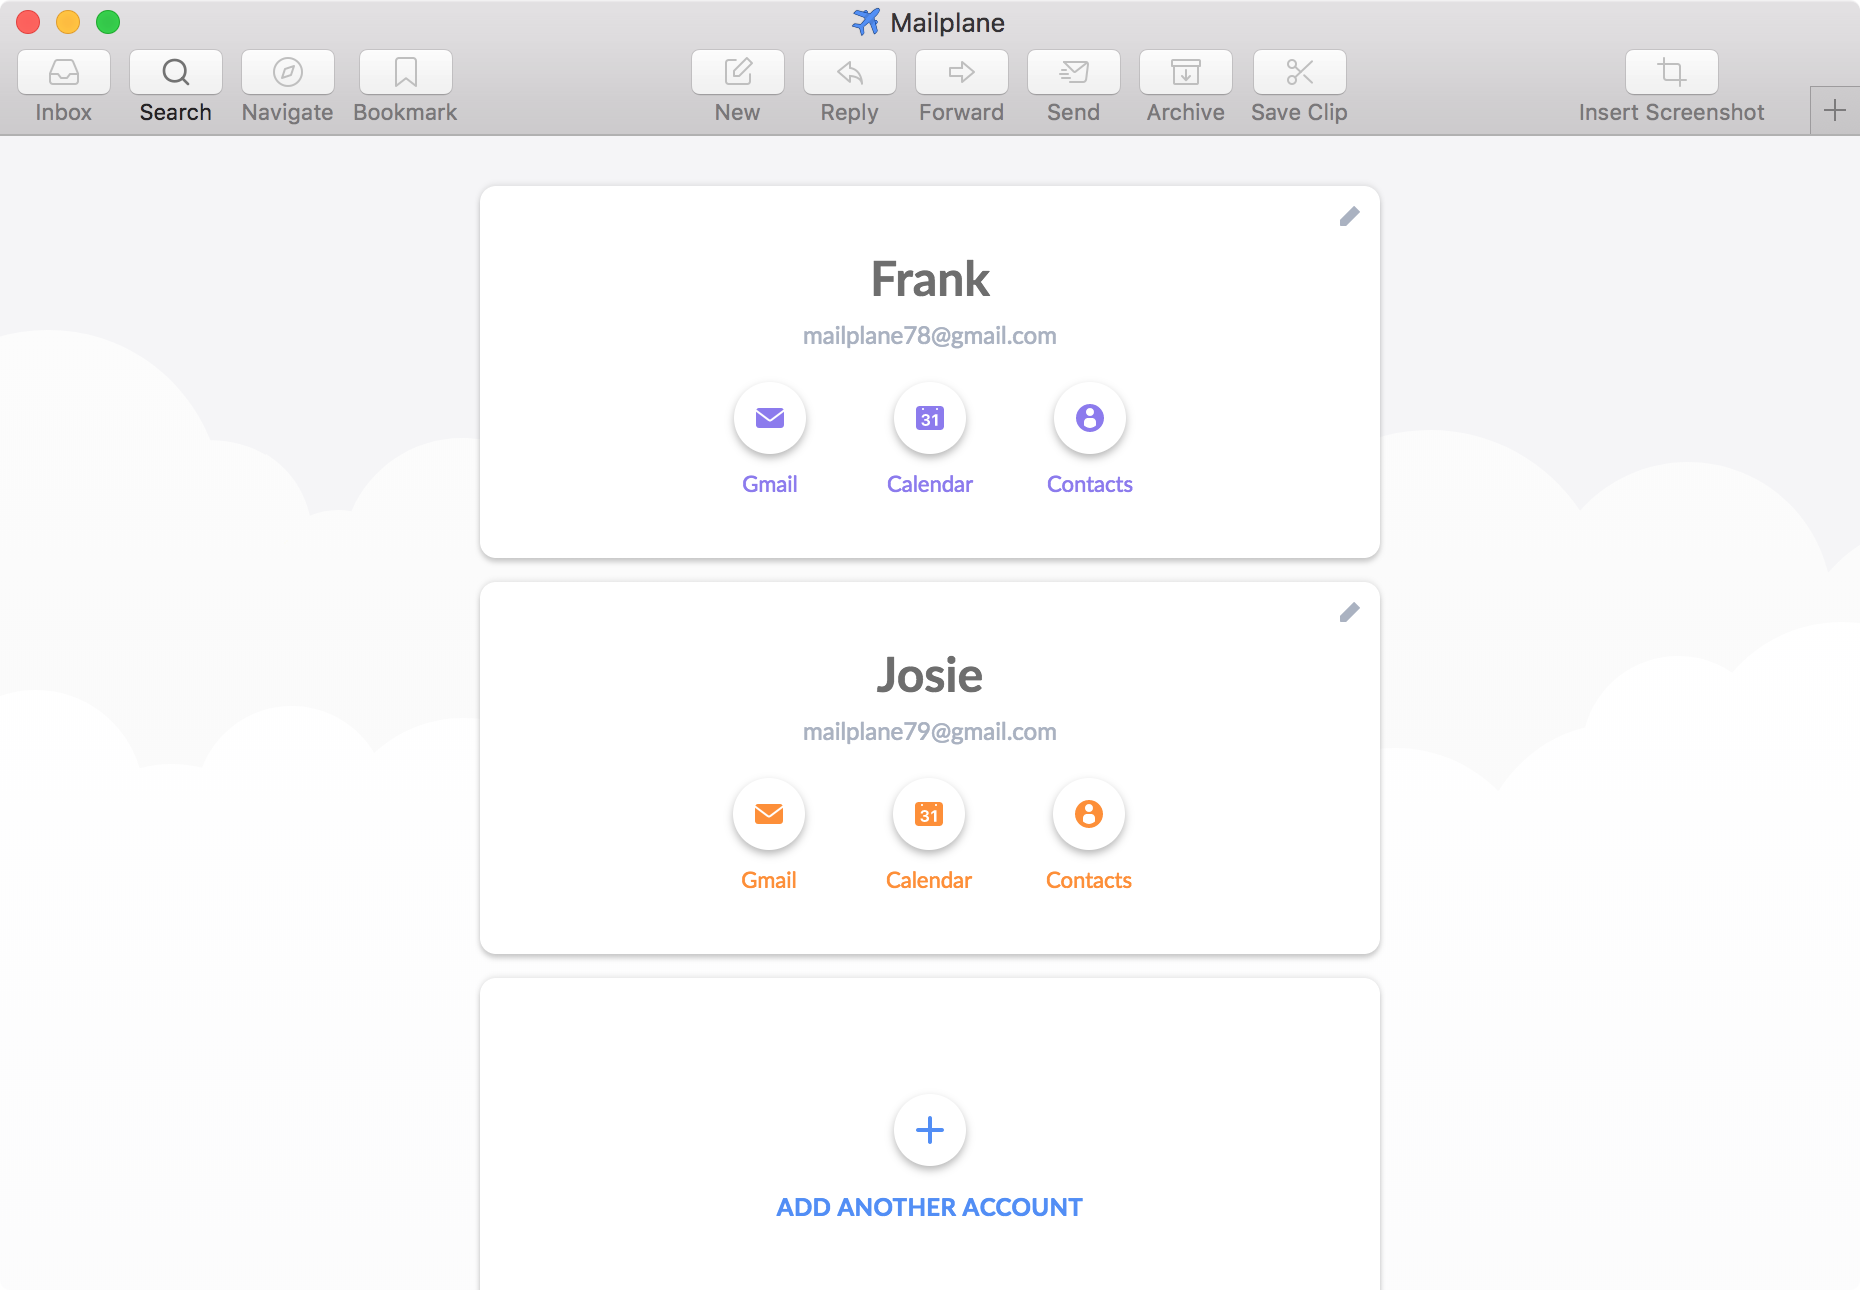The height and width of the screenshot is (1290, 1860).
Task: Click the Insert Screenshot toolbar icon
Action: click(x=1671, y=72)
